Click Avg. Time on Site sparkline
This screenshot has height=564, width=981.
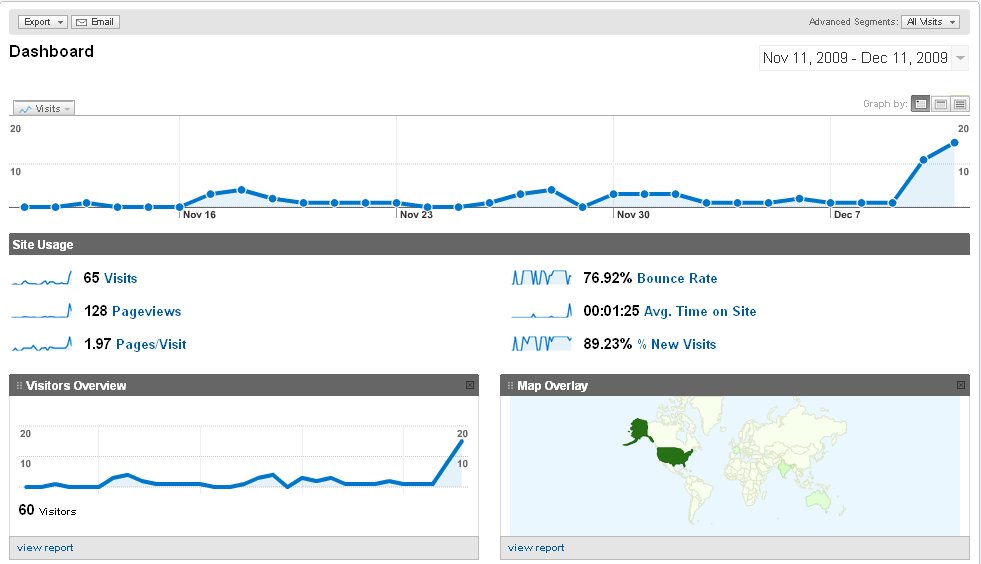(542, 311)
